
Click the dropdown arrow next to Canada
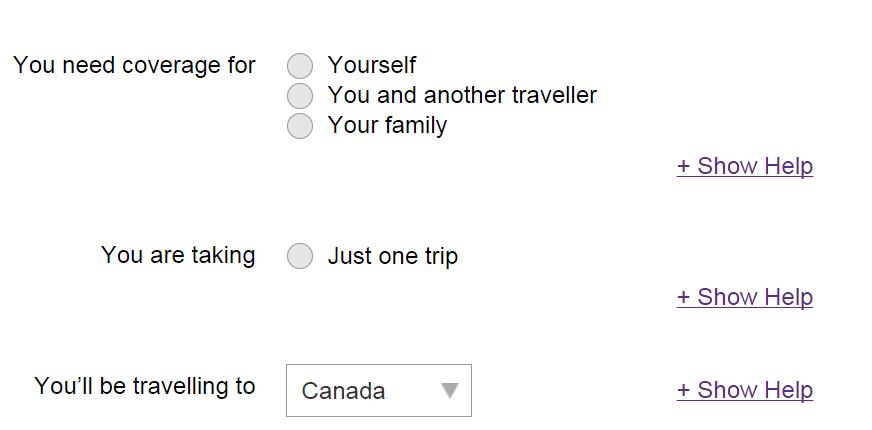[450, 390]
